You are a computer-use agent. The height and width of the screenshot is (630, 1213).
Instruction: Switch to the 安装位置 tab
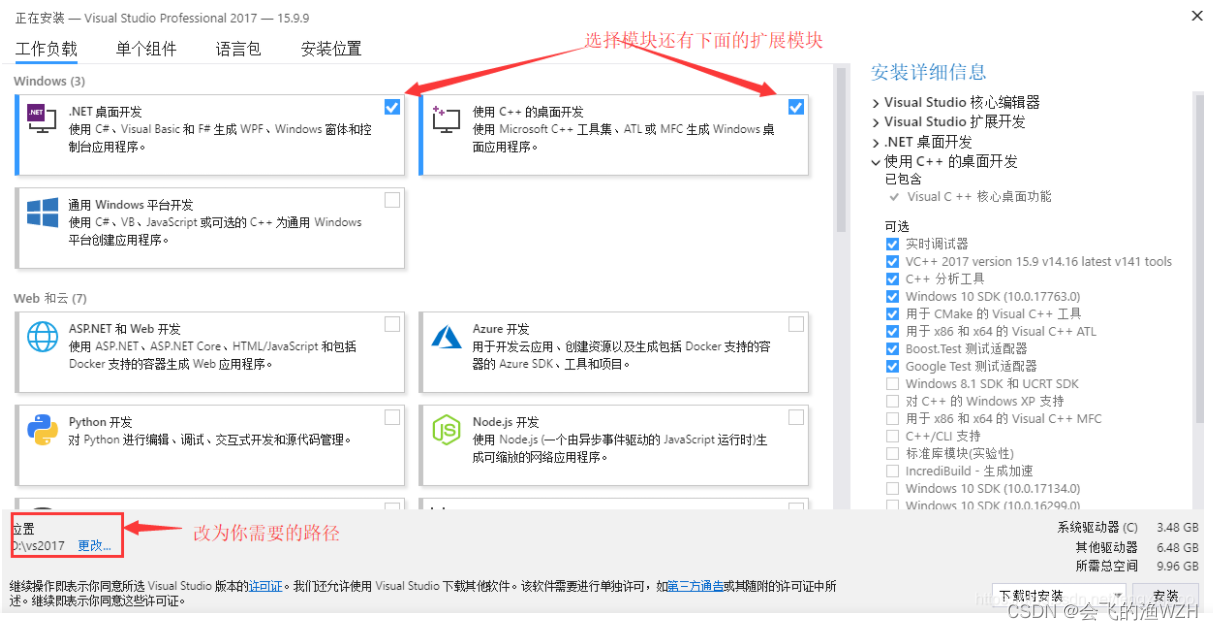point(331,49)
